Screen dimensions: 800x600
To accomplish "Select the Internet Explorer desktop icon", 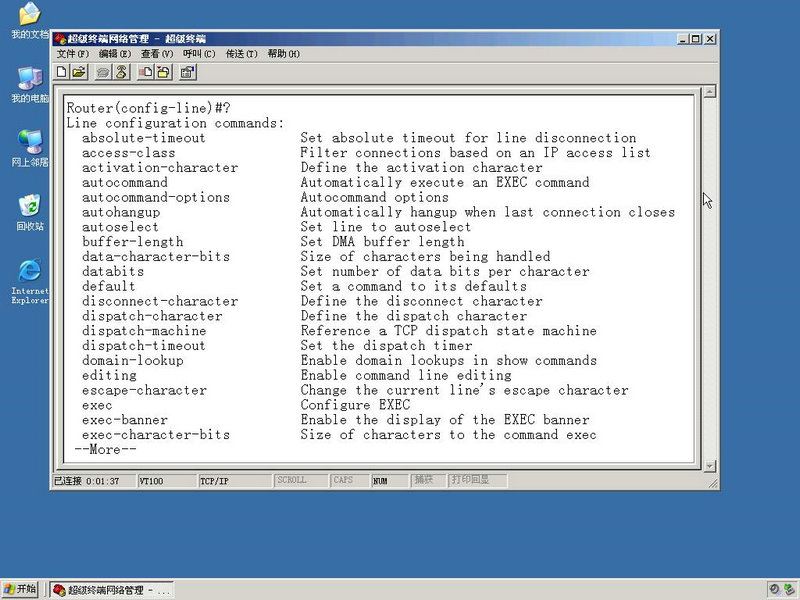I will point(30,282).
